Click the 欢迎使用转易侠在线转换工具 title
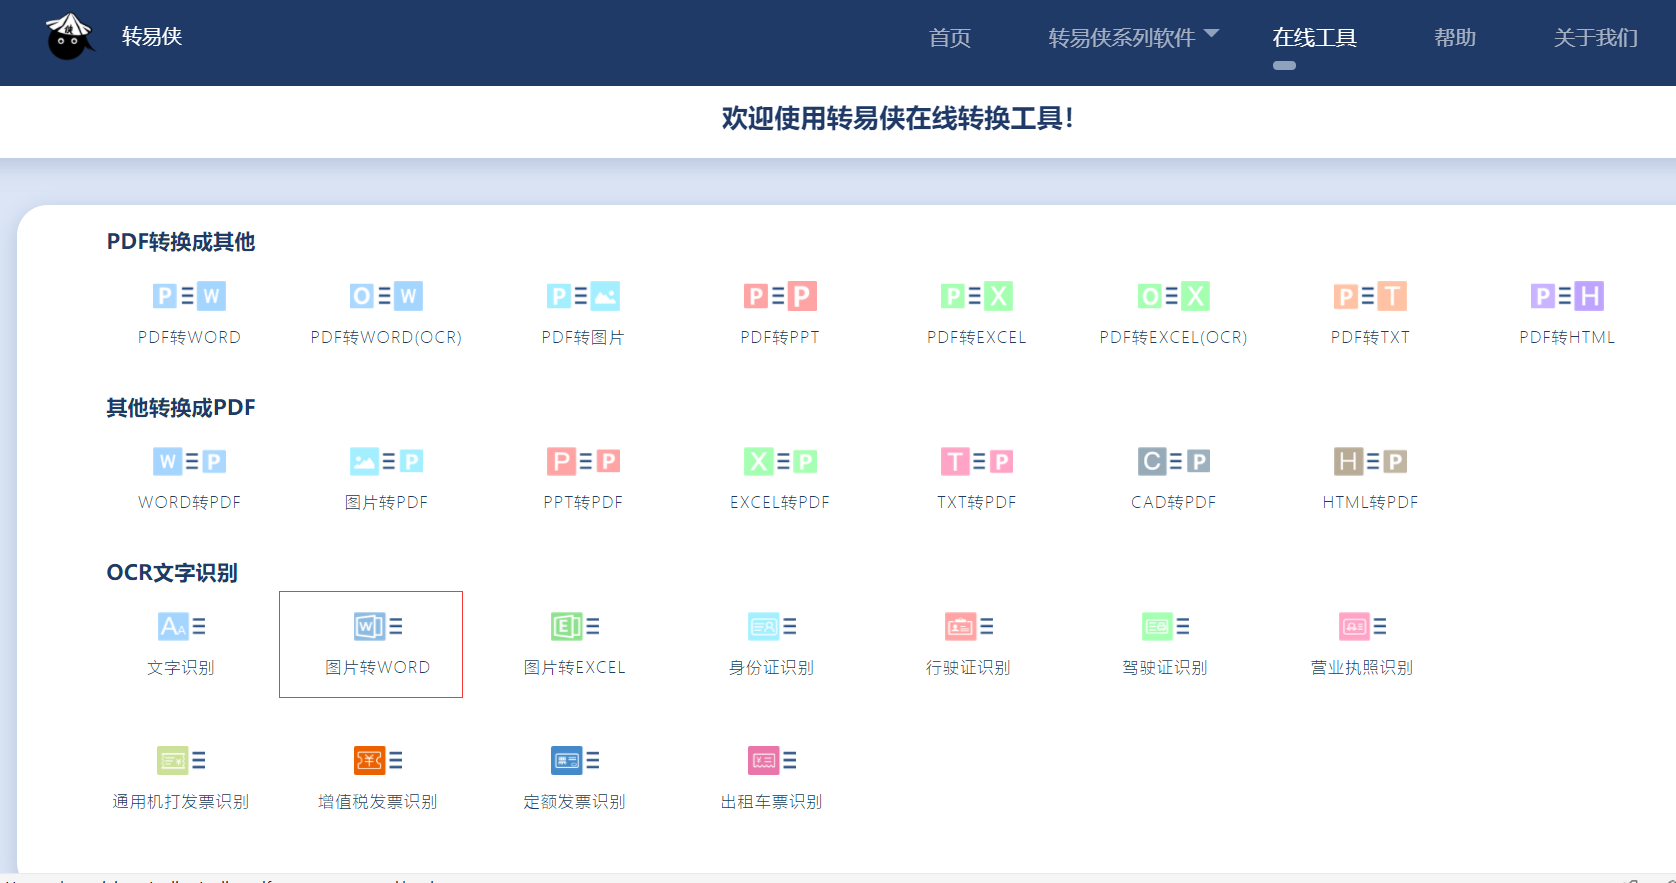Viewport: 1676px width, 883px height. tap(898, 118)
